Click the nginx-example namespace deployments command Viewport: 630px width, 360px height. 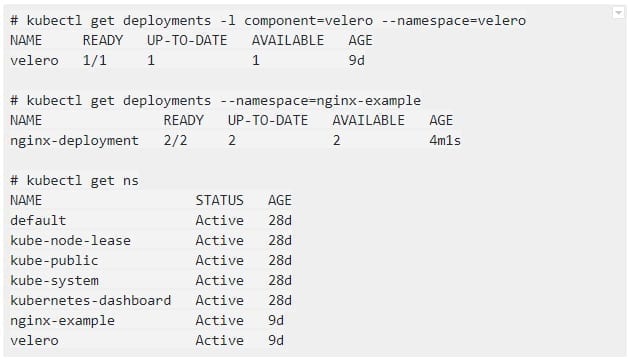coord(216,100)
